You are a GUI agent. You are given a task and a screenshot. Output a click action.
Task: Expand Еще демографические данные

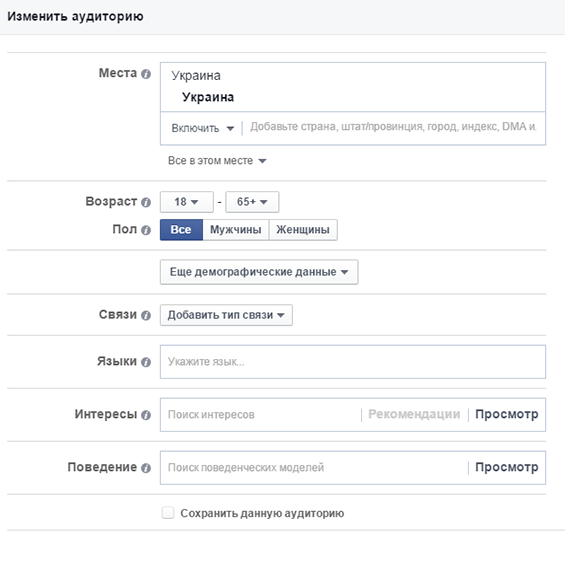click(259, 272)
